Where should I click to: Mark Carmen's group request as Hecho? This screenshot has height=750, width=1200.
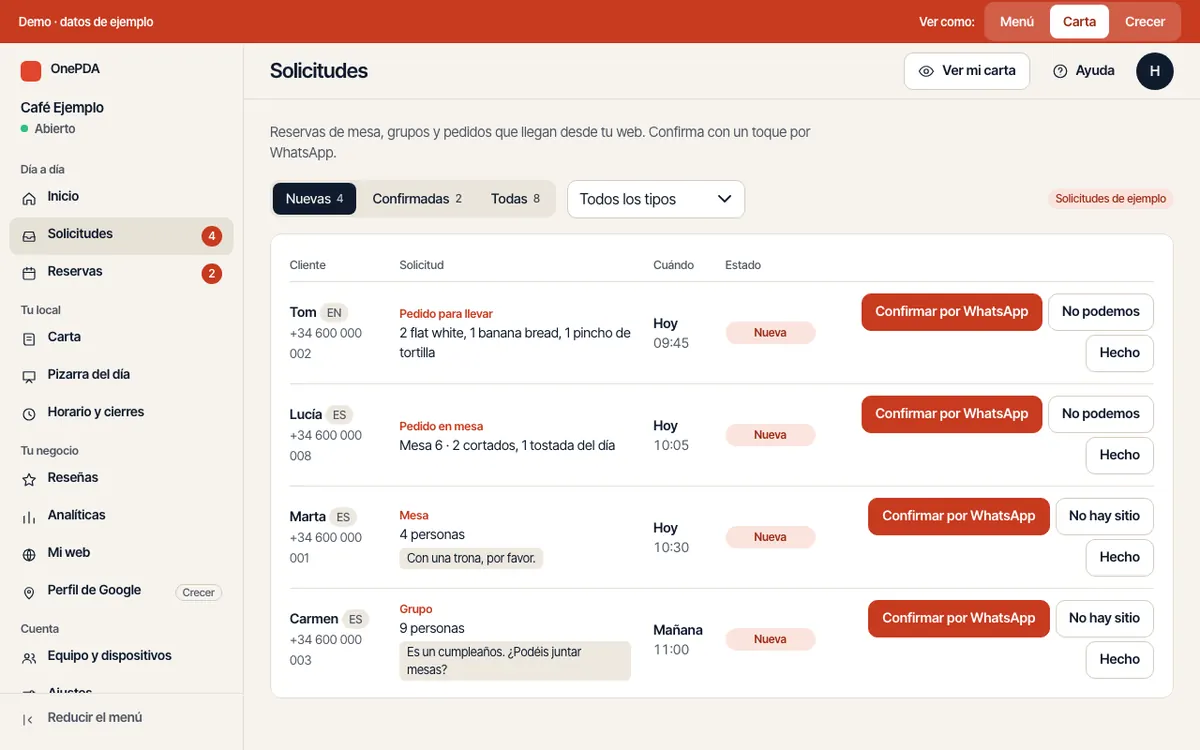coord(1119,660)
